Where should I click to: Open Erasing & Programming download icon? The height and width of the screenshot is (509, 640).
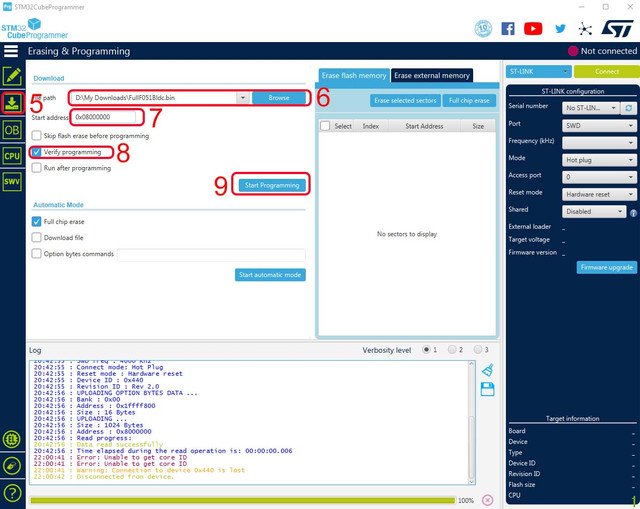tap(12, 103)
